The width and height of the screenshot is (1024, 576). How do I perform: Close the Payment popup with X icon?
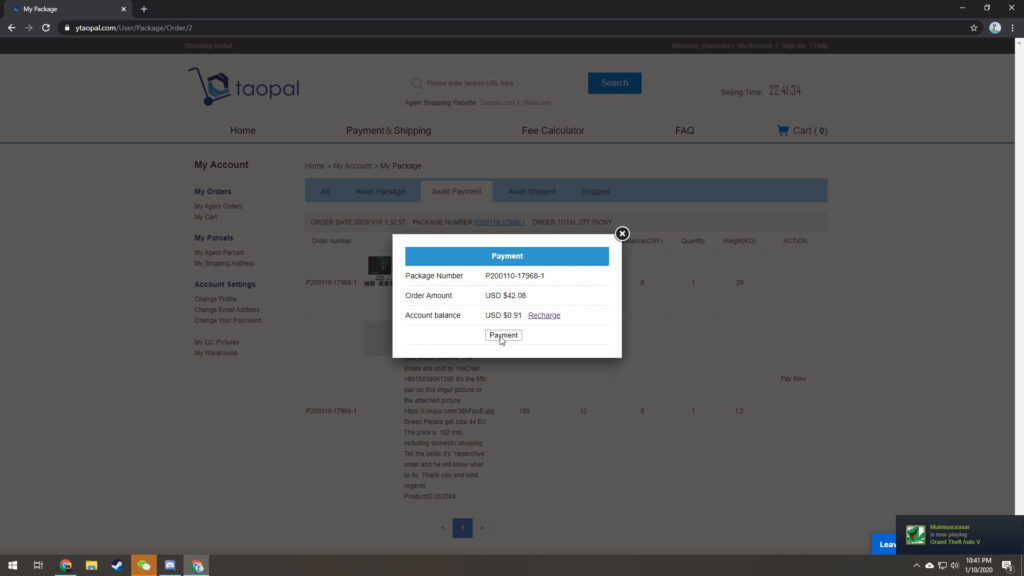(x=622, y=233)
